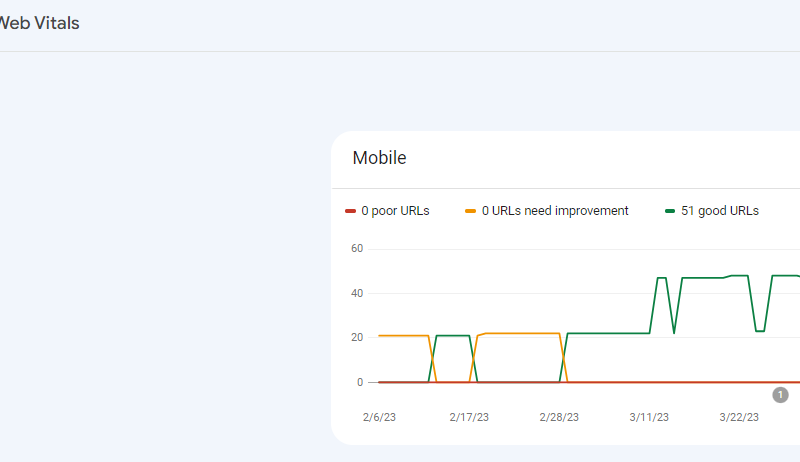Click the red poor URLs legend swatch
Image resolution: width=800 pixels, height=462 pixels.
click(x=350, y=211)
